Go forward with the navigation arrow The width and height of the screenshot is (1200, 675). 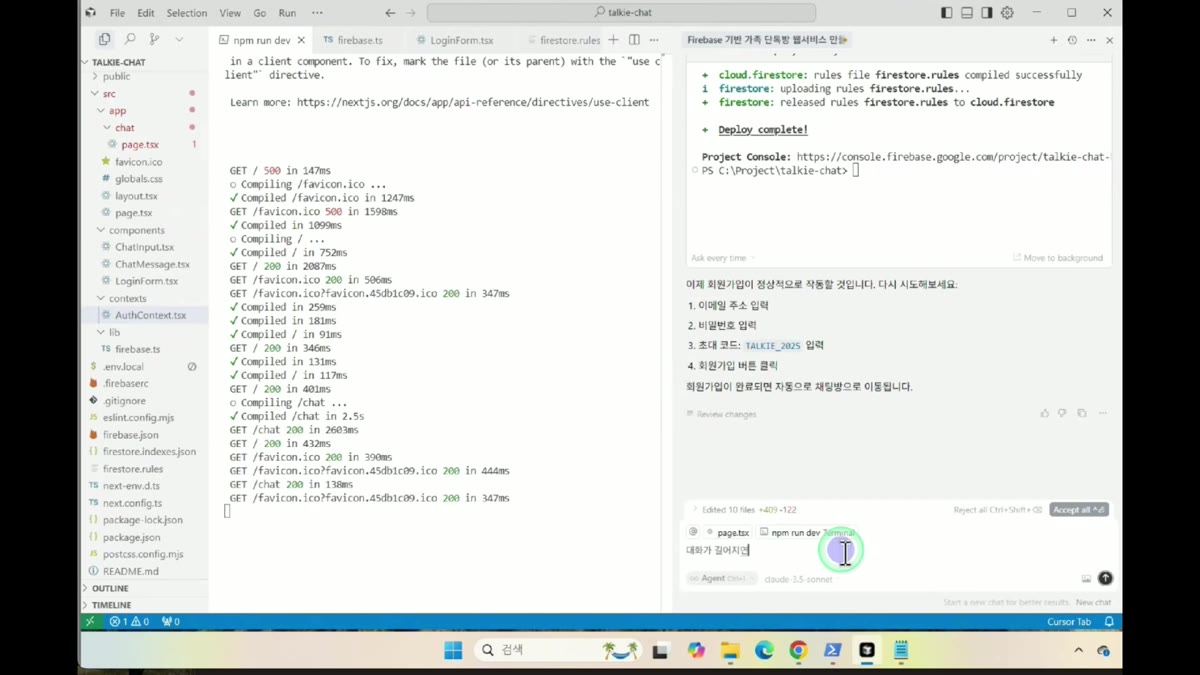click(x=411, y=13)
